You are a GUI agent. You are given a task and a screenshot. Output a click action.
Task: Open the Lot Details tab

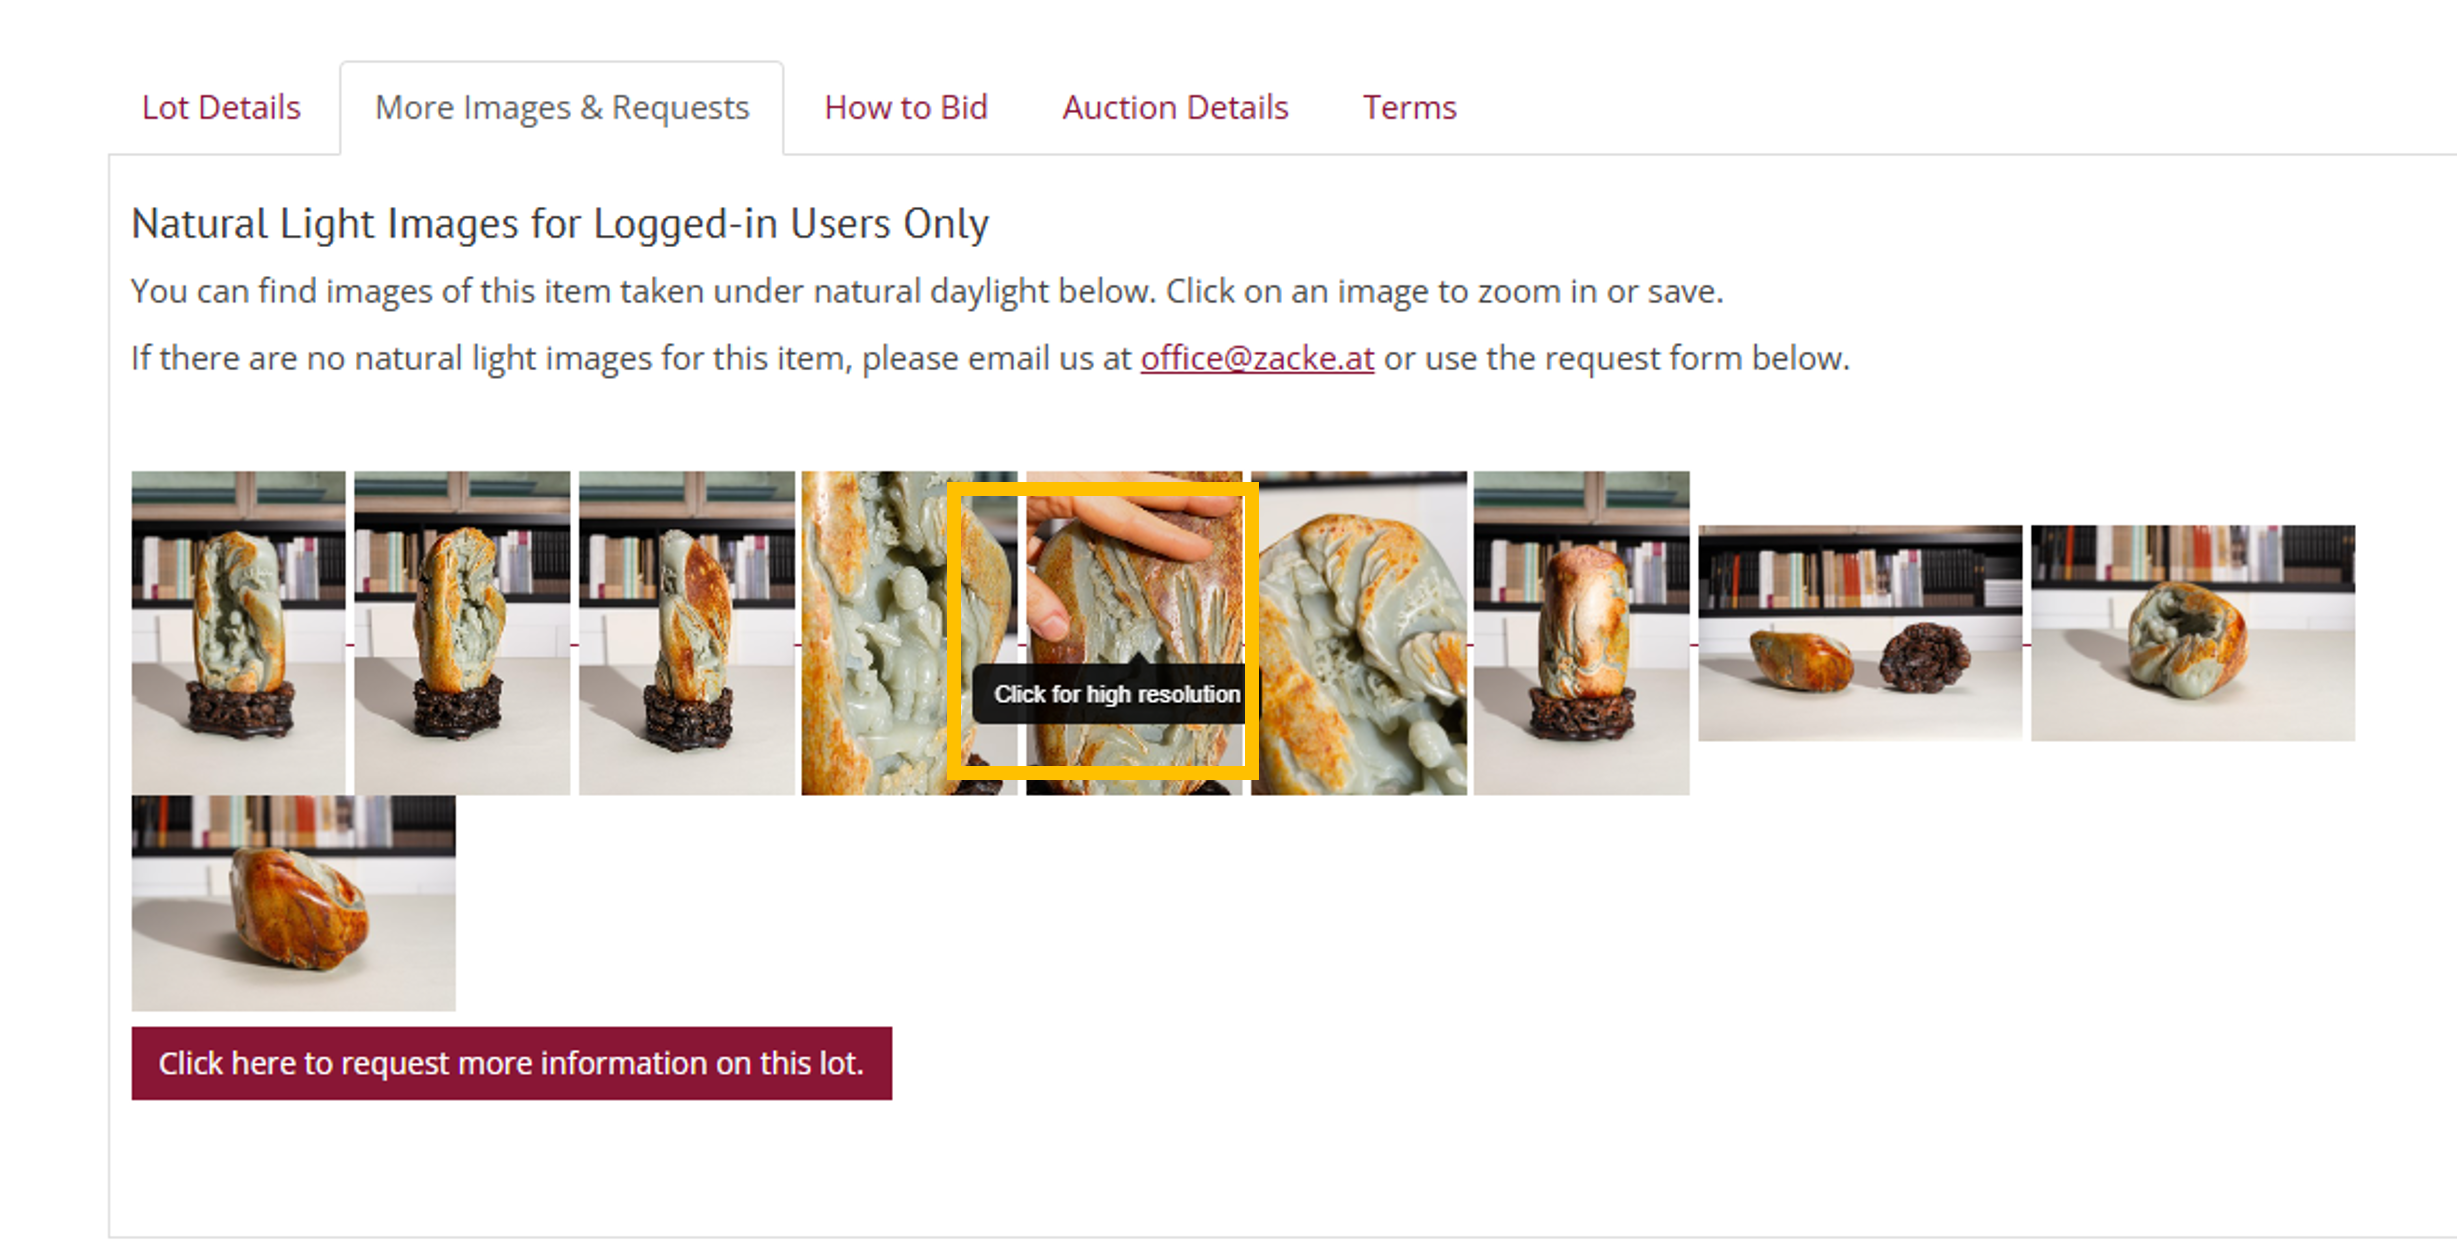point(221,107)
